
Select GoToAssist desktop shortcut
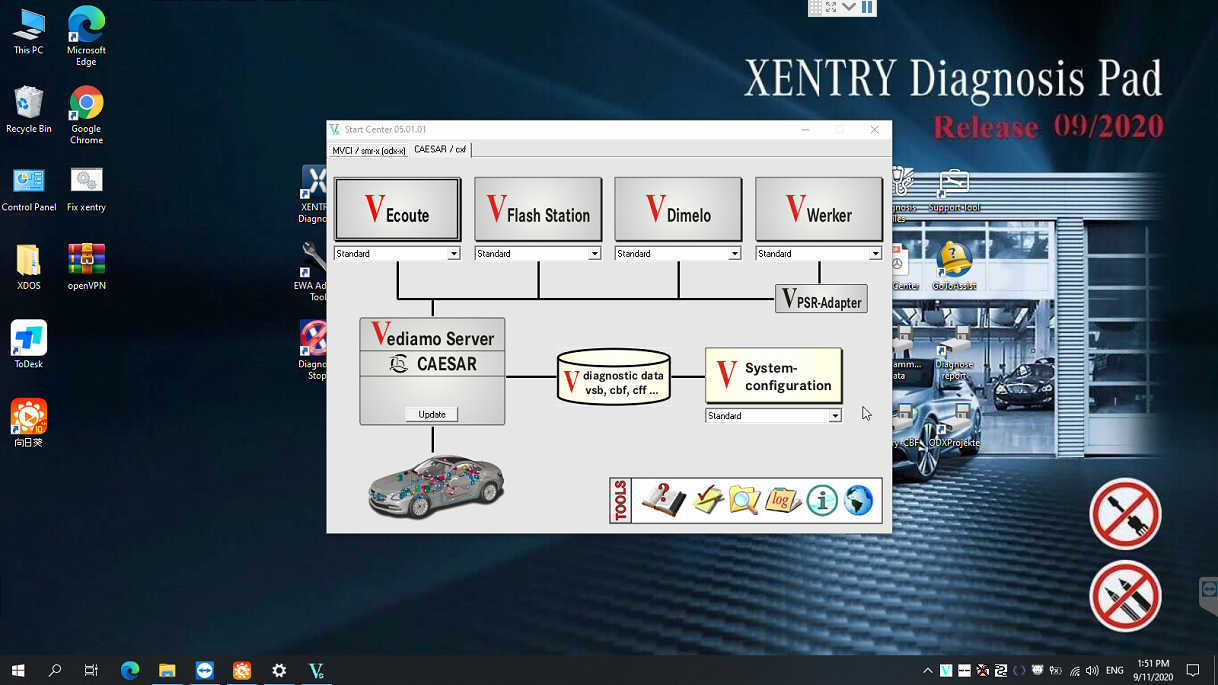point(953,266)
